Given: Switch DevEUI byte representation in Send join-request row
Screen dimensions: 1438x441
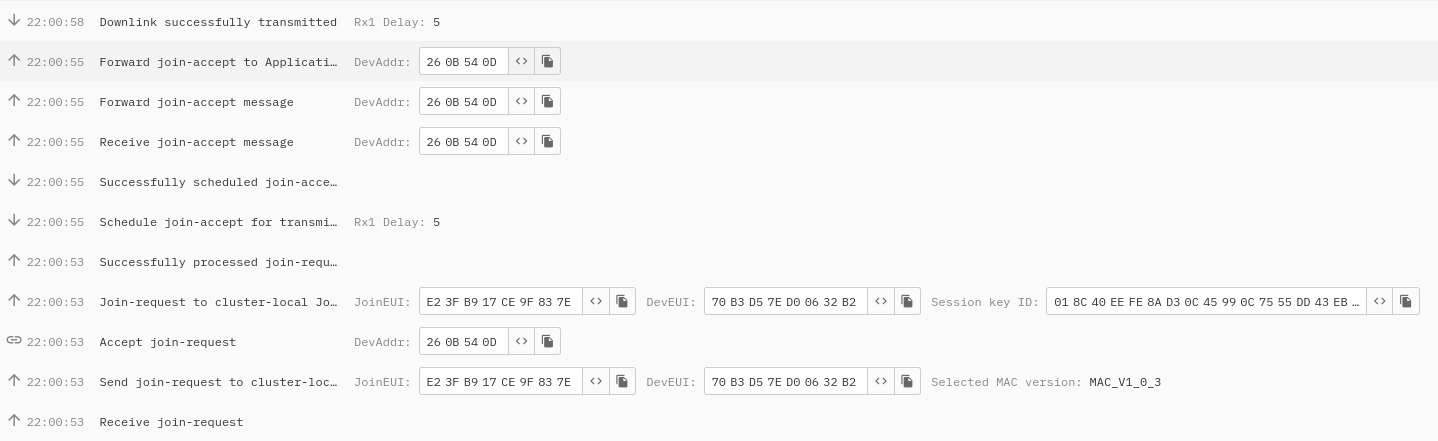Looking at the screenshot, I should click(881, 382).
